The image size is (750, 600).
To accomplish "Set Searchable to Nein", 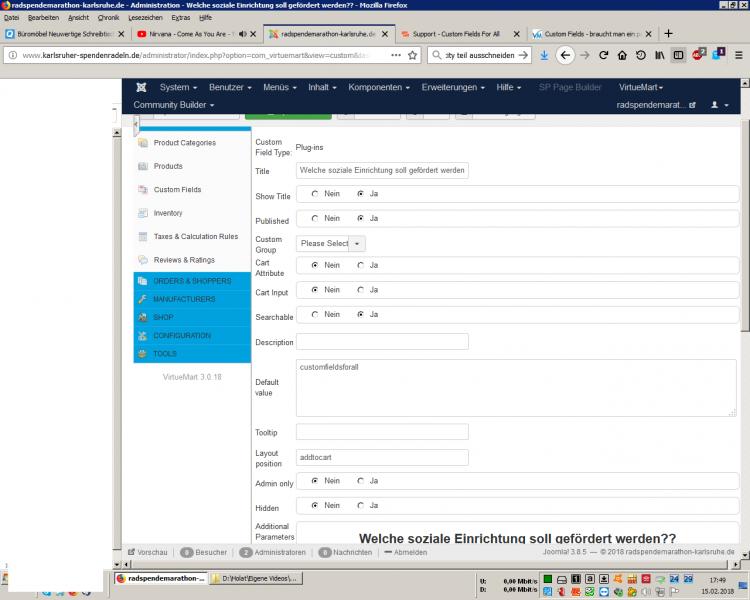I will (x=316, y=314).
